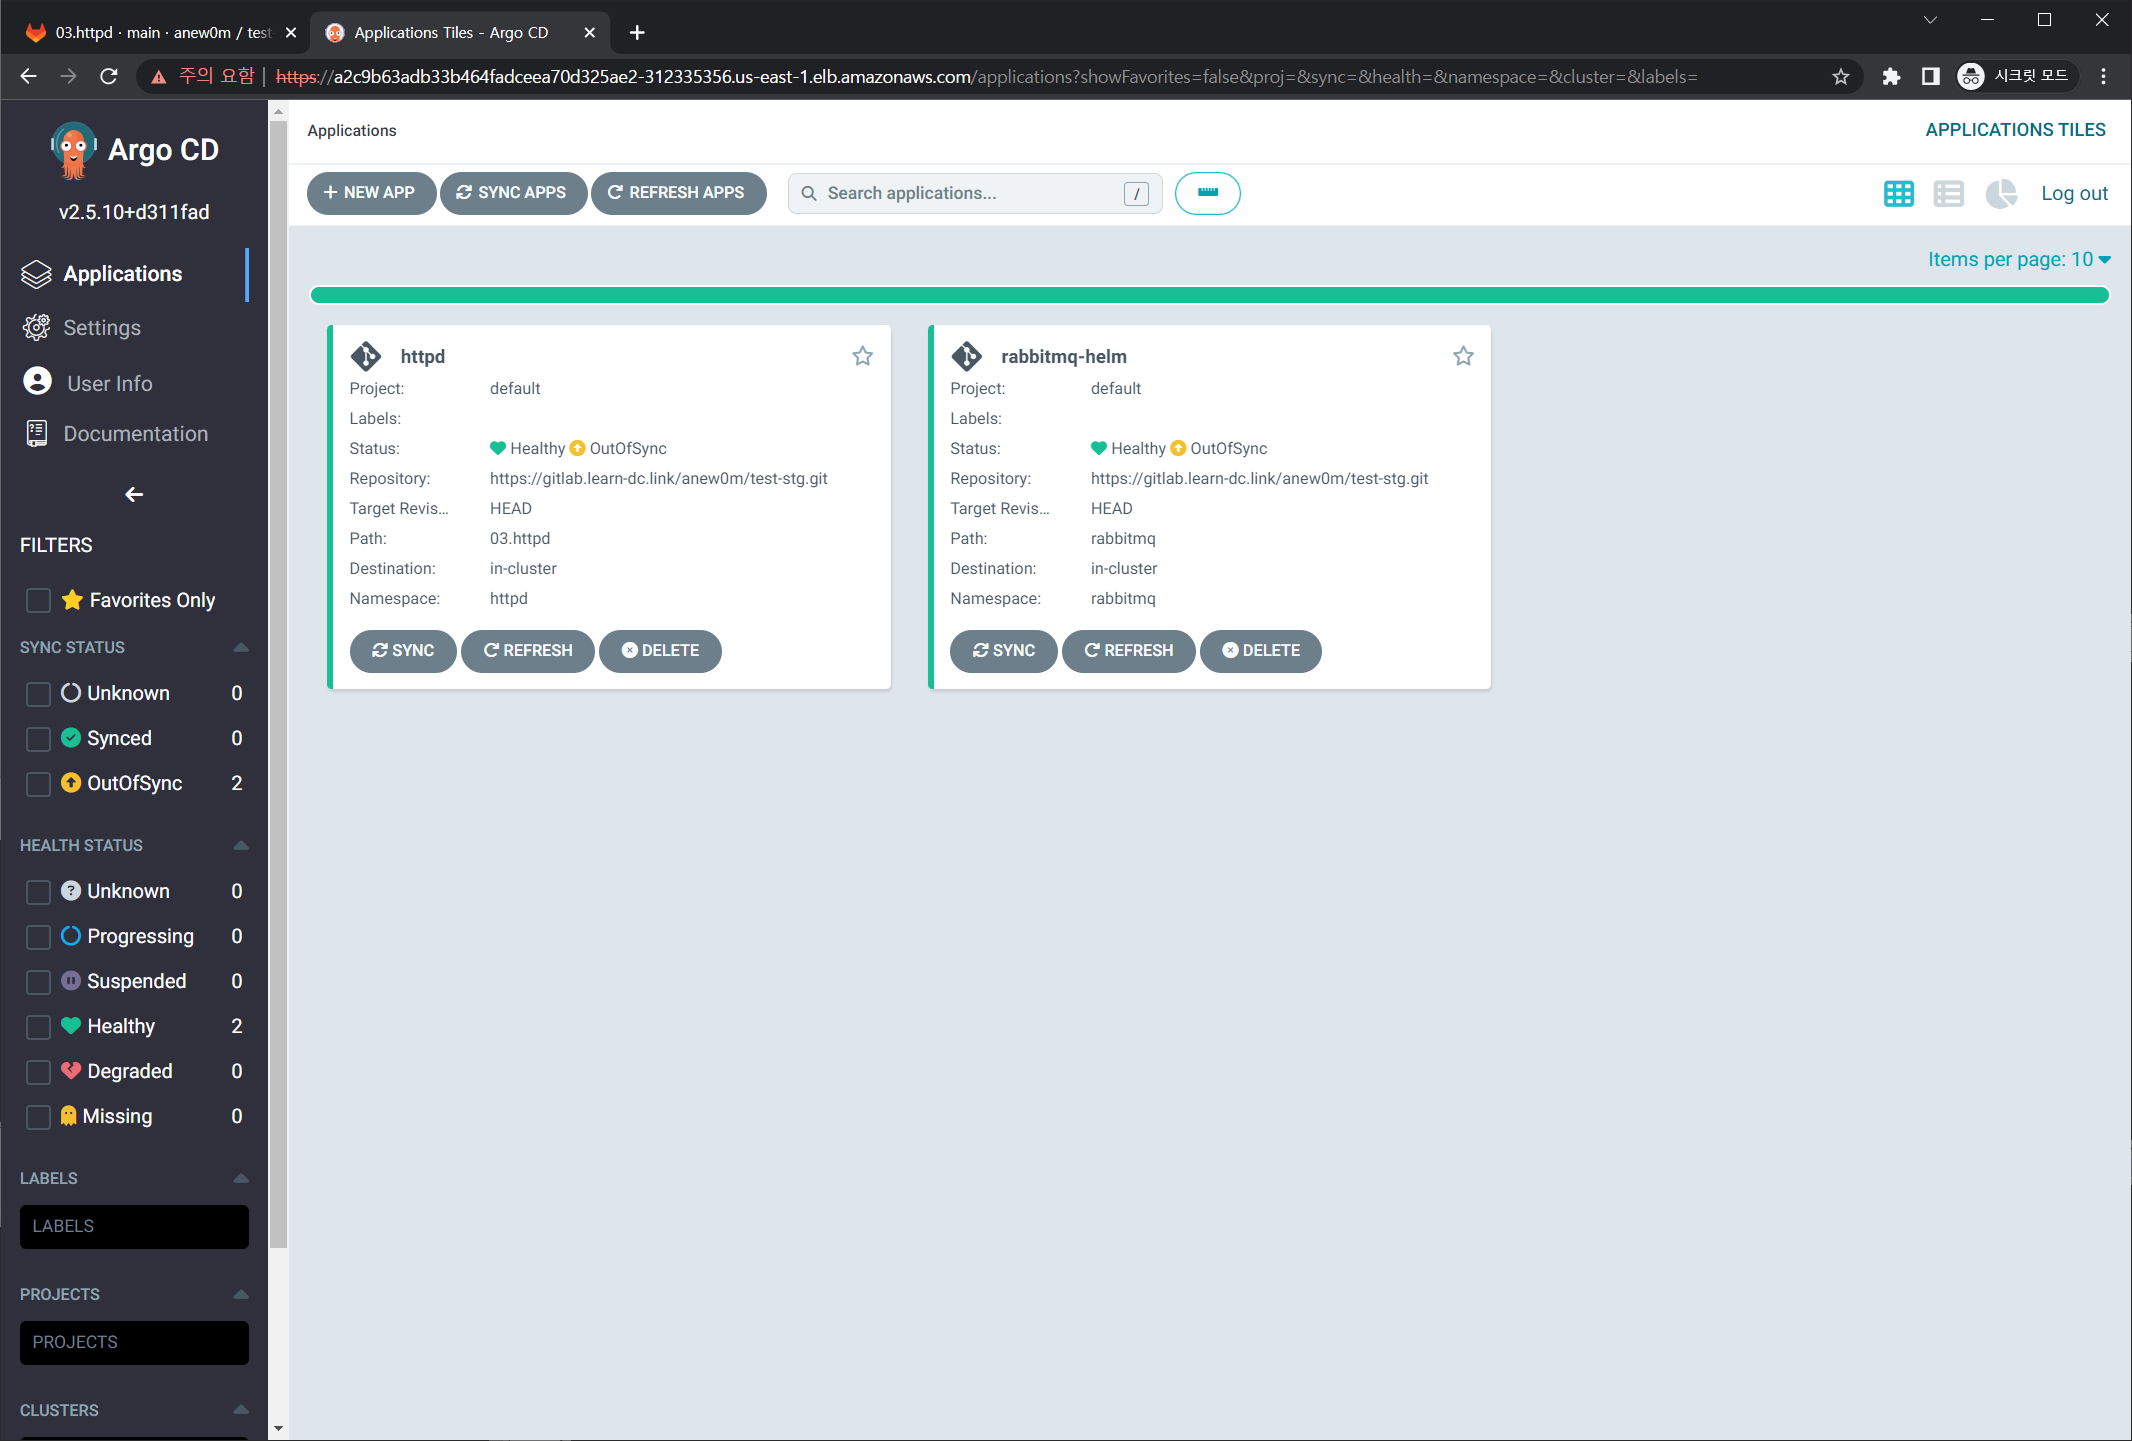Collapse the SYNC STATUS filter section
The width and height of the screenshot is (2132, 1441).
pyautogui.click(x=240, y=648)
